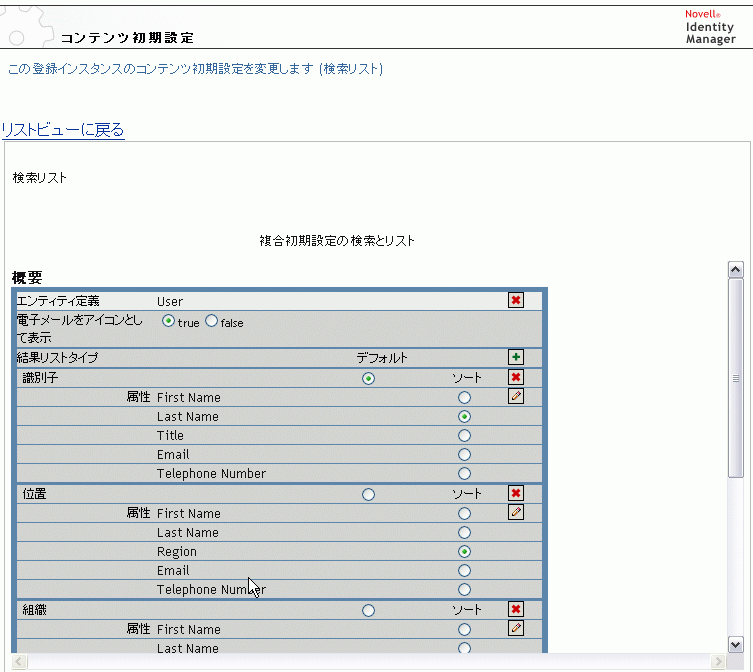This screenshot has height=672, width=753.
Task: Click the 概要 heading
Action: point(27,278)
